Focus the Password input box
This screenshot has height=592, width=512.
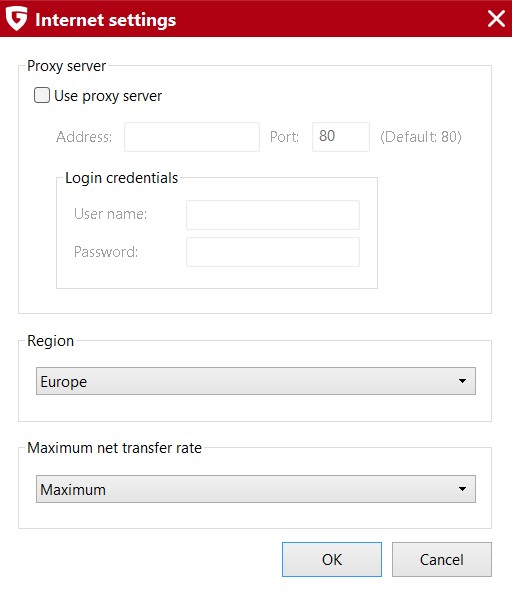point(273,252)
